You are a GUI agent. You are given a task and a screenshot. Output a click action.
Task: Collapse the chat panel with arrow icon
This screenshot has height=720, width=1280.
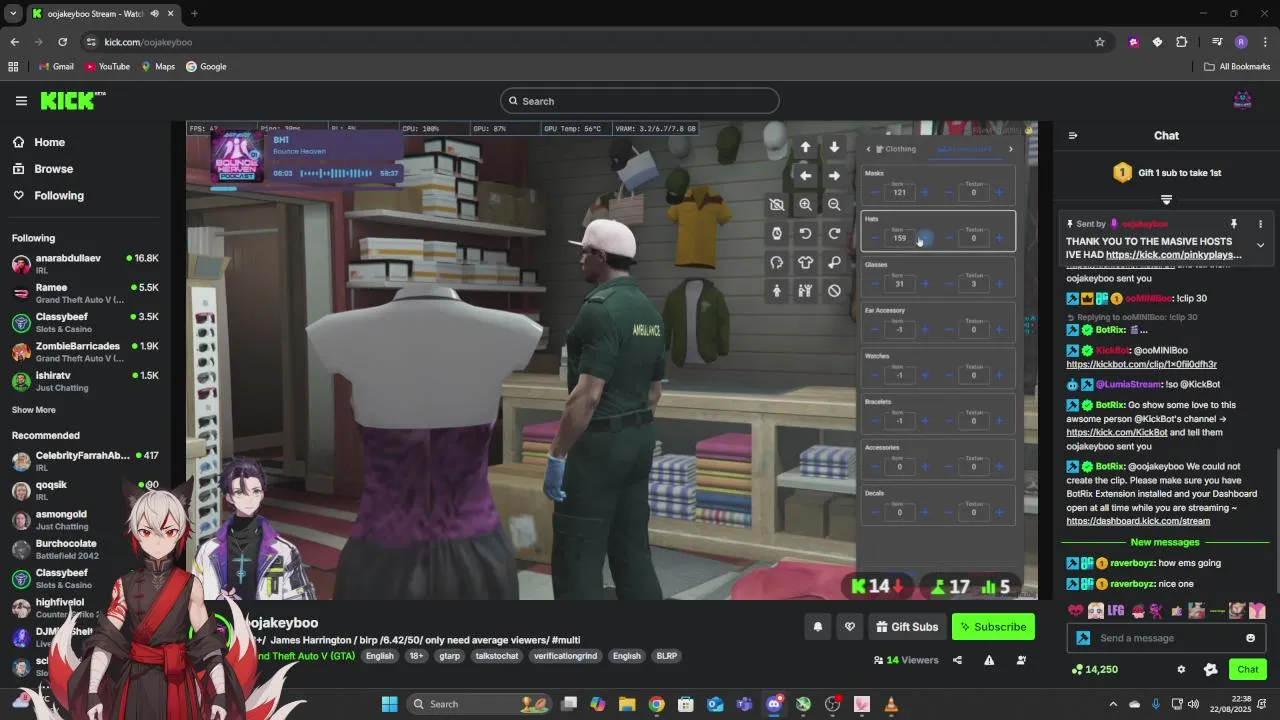pos(1073,136)
